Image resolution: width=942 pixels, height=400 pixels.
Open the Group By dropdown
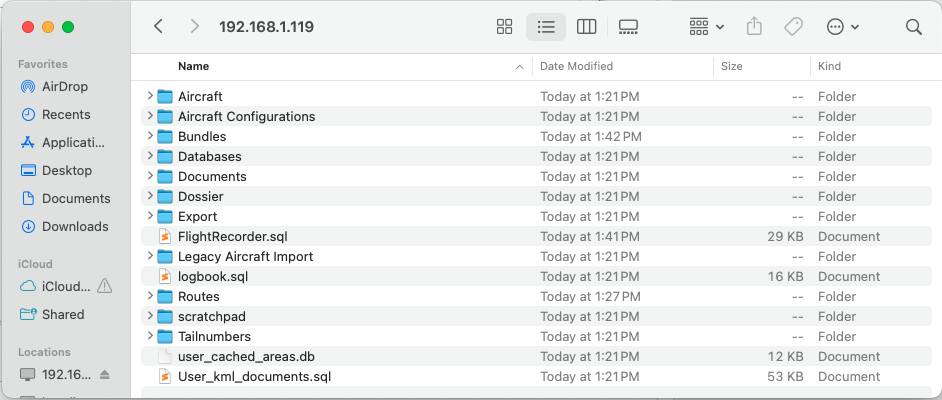coord(706,26)
